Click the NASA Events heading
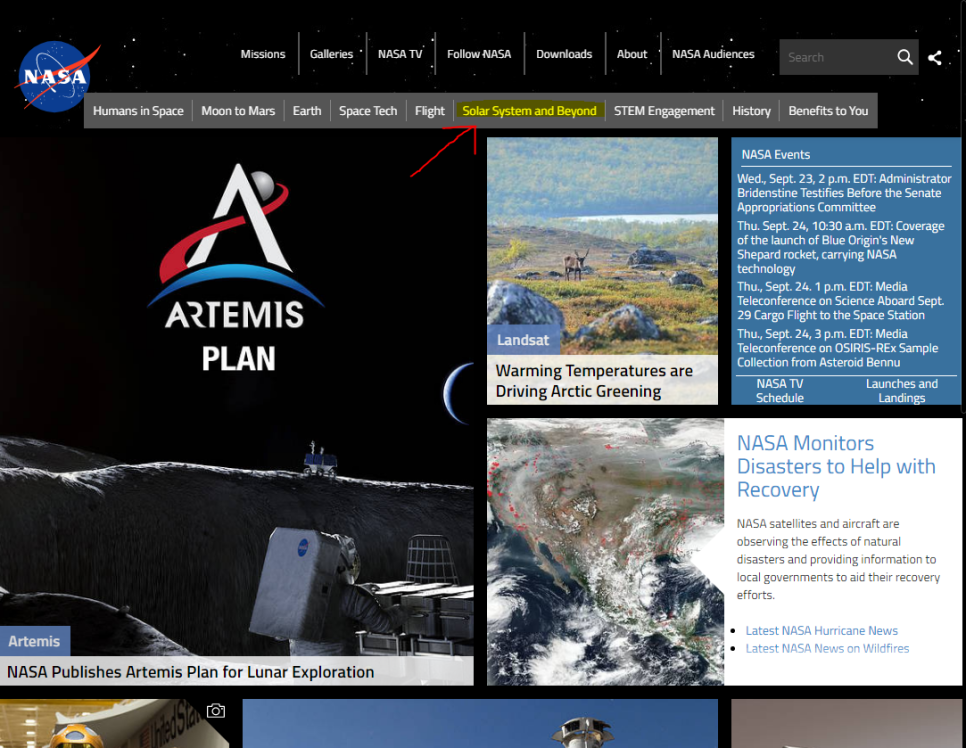Image resolution: width=966 pixels, height=748 pixels. pos(776,155)
